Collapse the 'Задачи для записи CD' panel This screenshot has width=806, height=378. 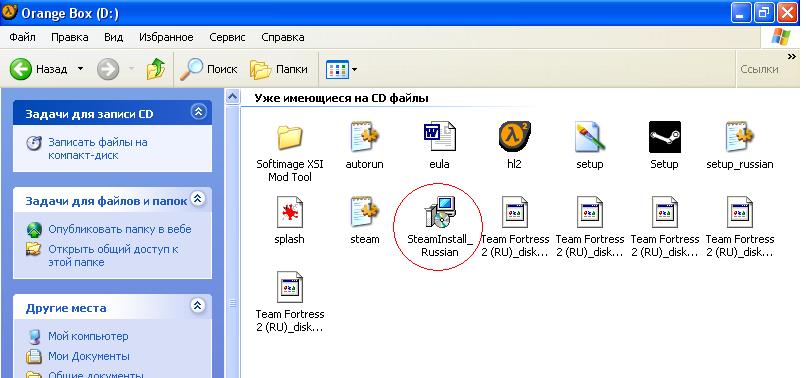[198, 112]
